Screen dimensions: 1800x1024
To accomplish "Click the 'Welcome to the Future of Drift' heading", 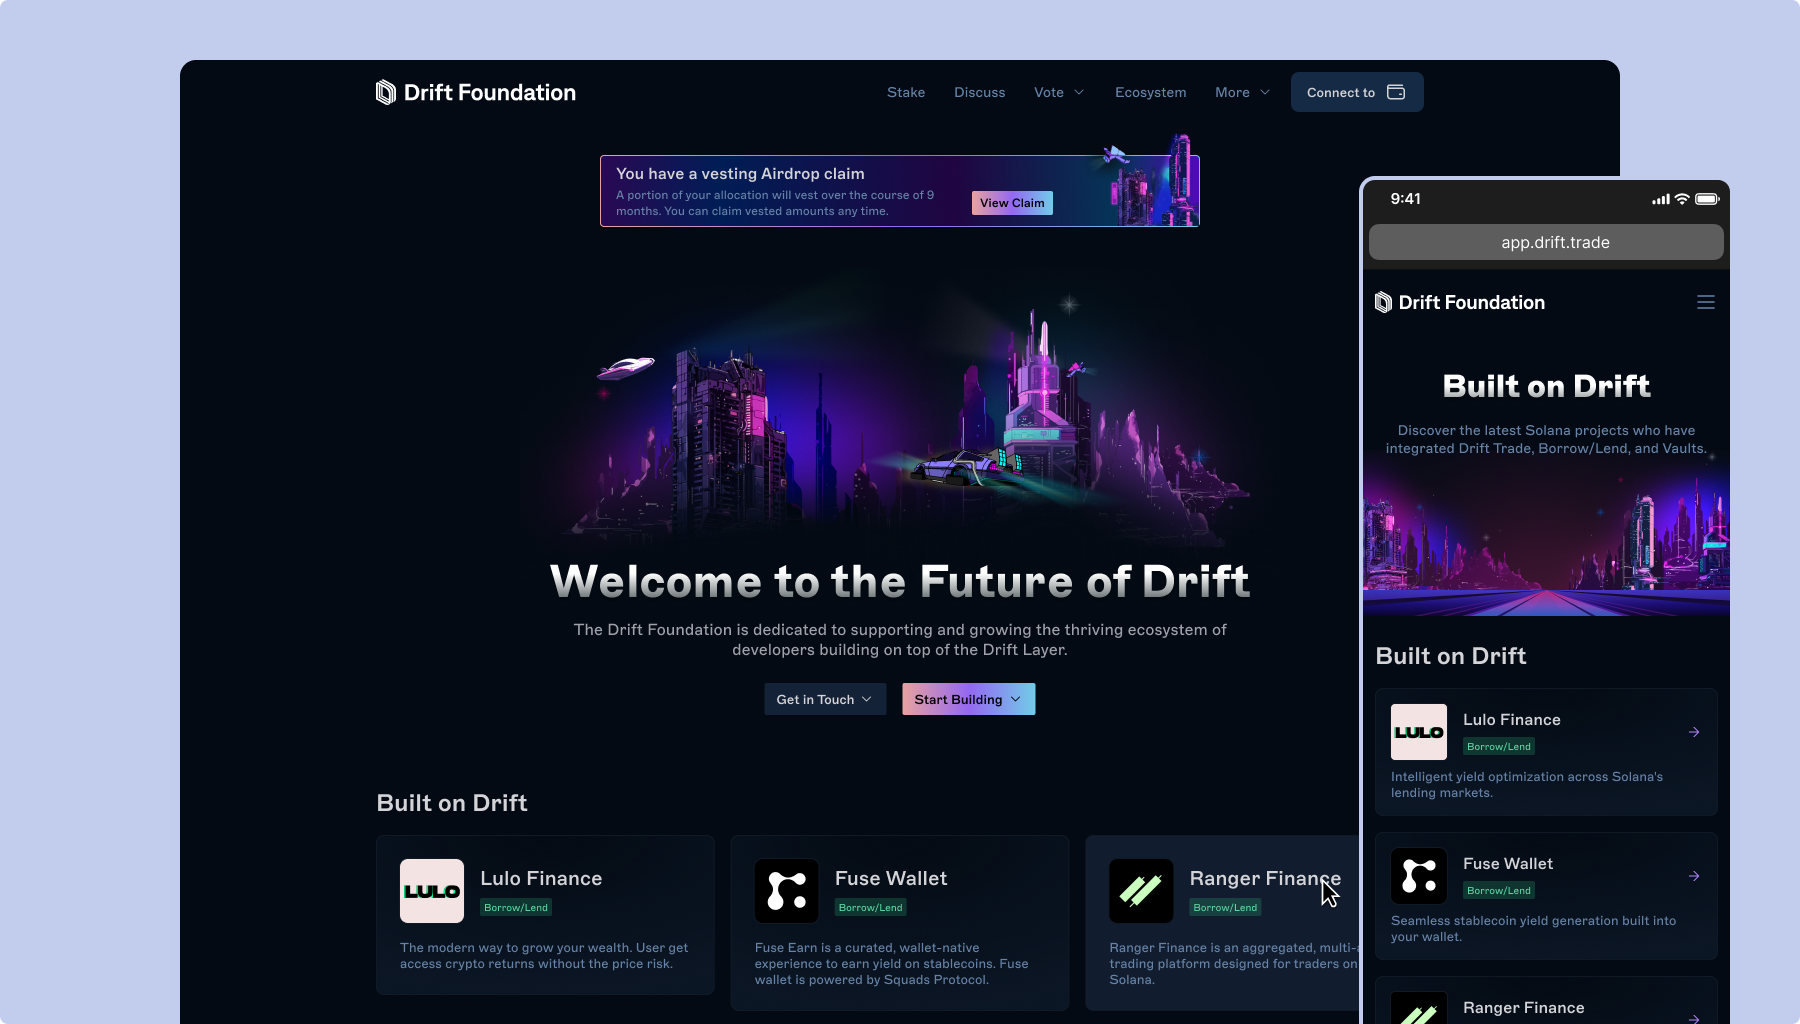I will click(x=900, y=581).
